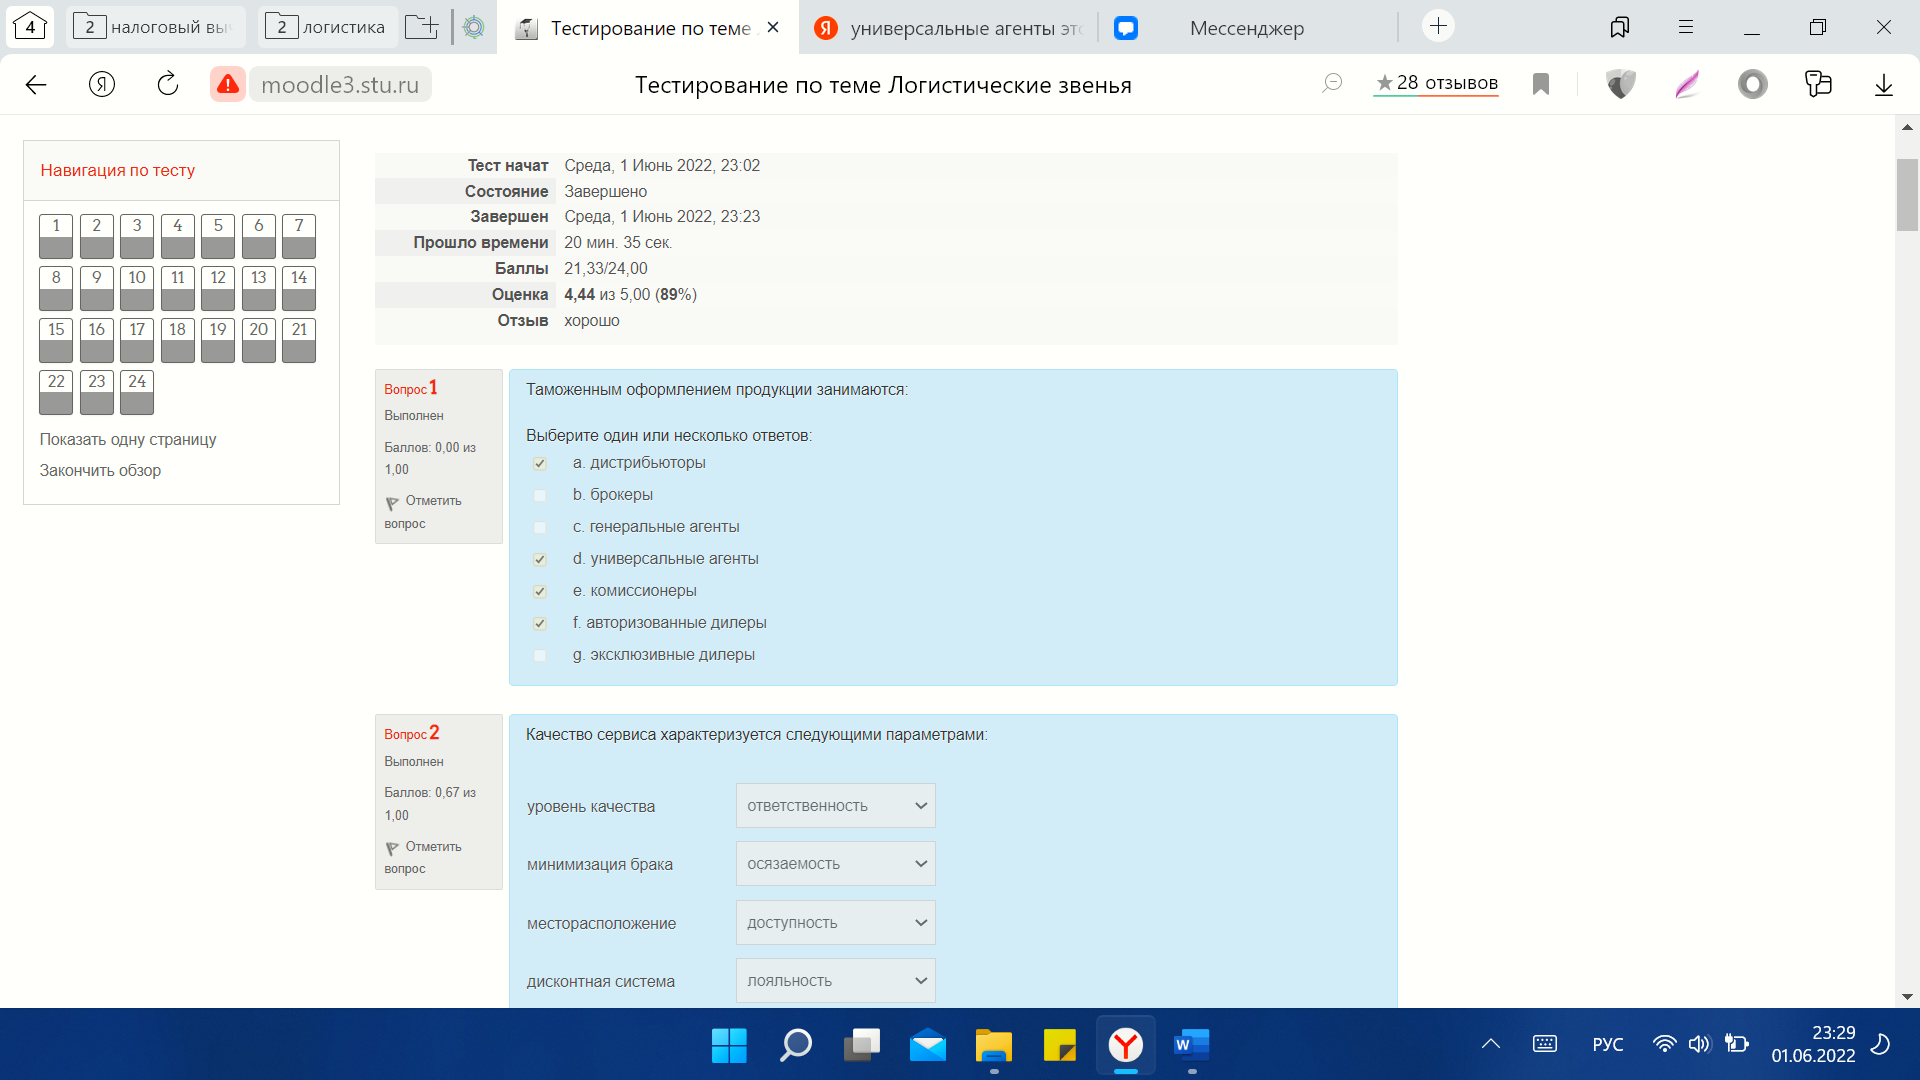Viewport: 1920px width, 1080px height.
Task: Open downloads via download arrow icon
Action: pos(1884,85)
